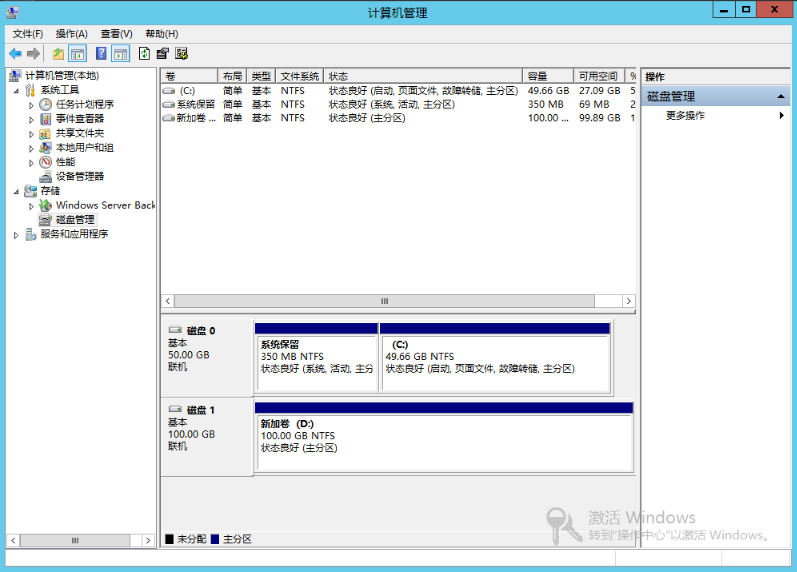Viewport: 797px width, 572px height.
Task: Click the Device Manager icon
Action: 46,176
